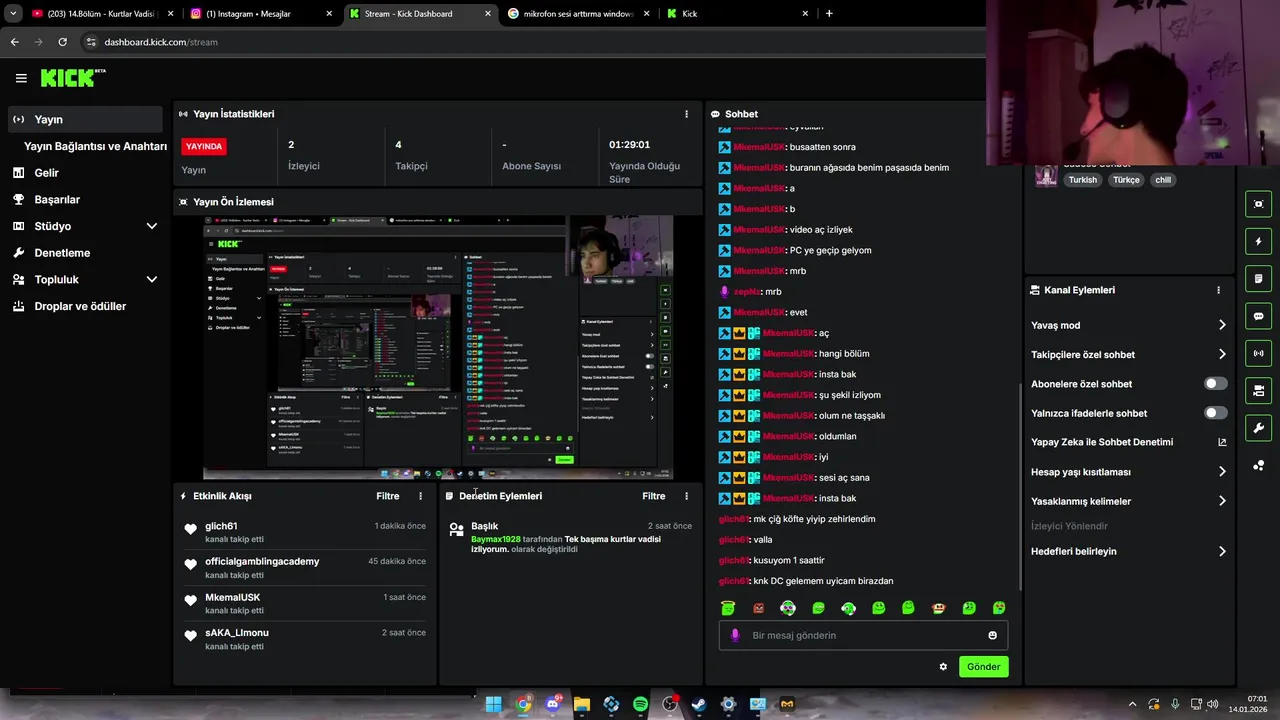The image size is (1280, 720).
Task: Open Droplar ve ödüller in sidebar
Action: 85,306
